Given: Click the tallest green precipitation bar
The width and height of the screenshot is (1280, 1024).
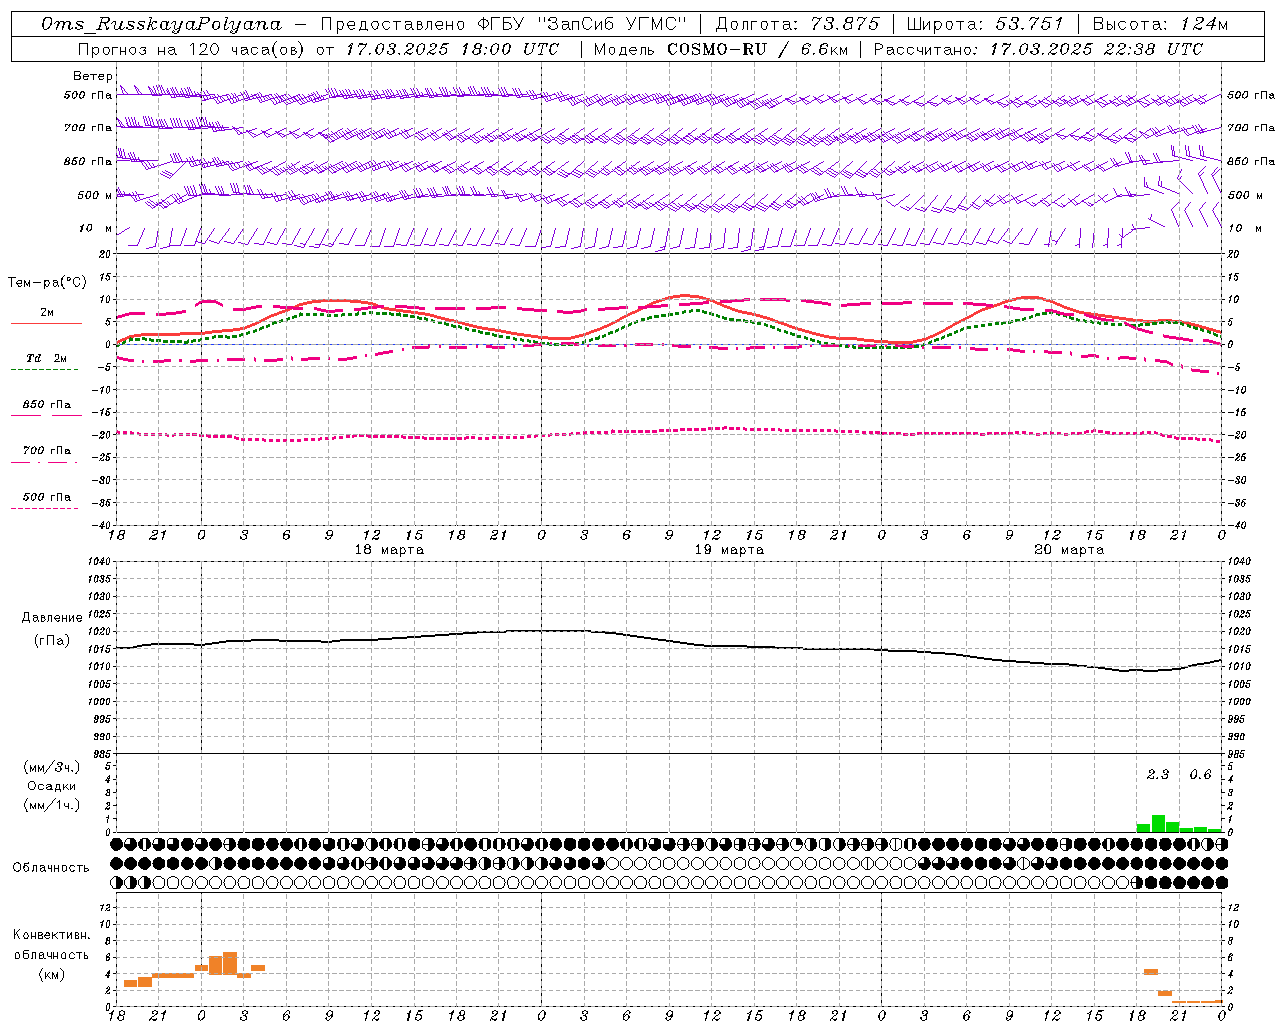Looking at the screenshot, I should 1158,824.
